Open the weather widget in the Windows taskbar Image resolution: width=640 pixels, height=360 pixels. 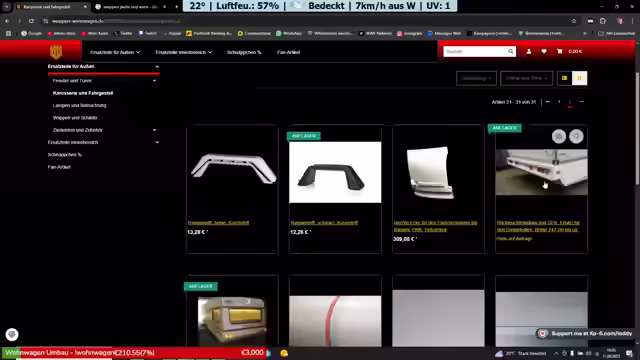[x=521, y=353]
